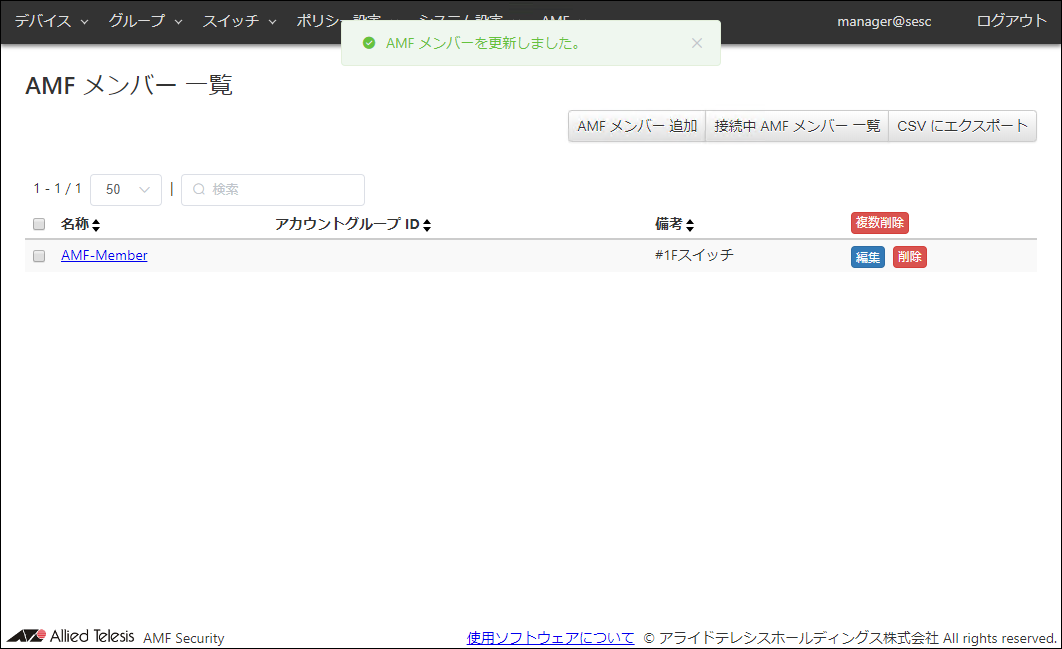Open the AMF-Member link
Viewport: 1062px width, 649px height.
click(x=104, y=256)
